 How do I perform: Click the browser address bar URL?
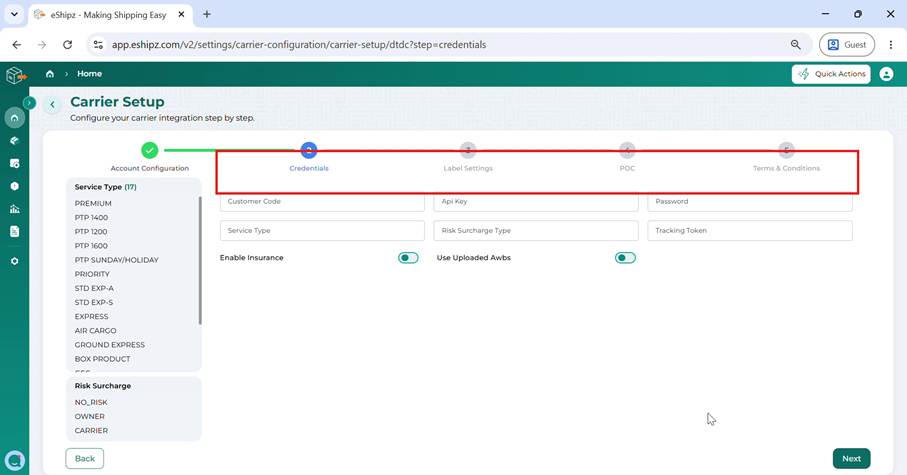pos(299,45)
